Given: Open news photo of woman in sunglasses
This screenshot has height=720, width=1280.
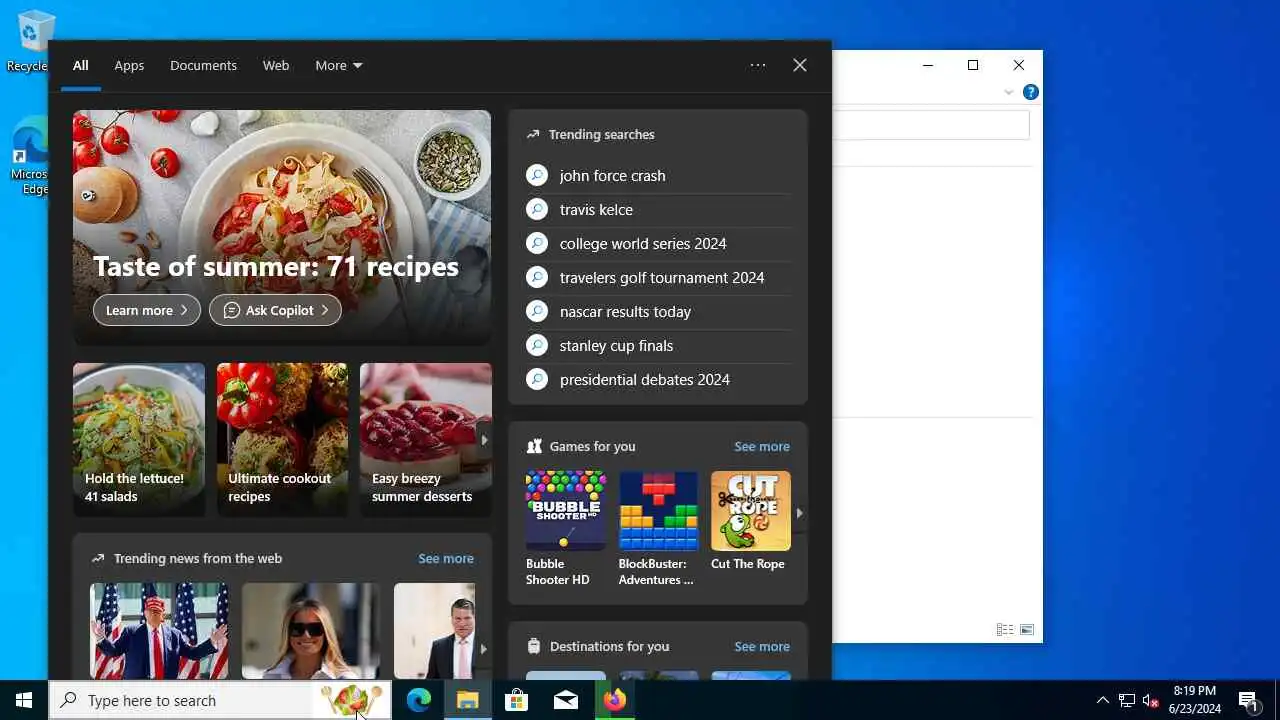Looking at the screenshot, I should 311,631.
